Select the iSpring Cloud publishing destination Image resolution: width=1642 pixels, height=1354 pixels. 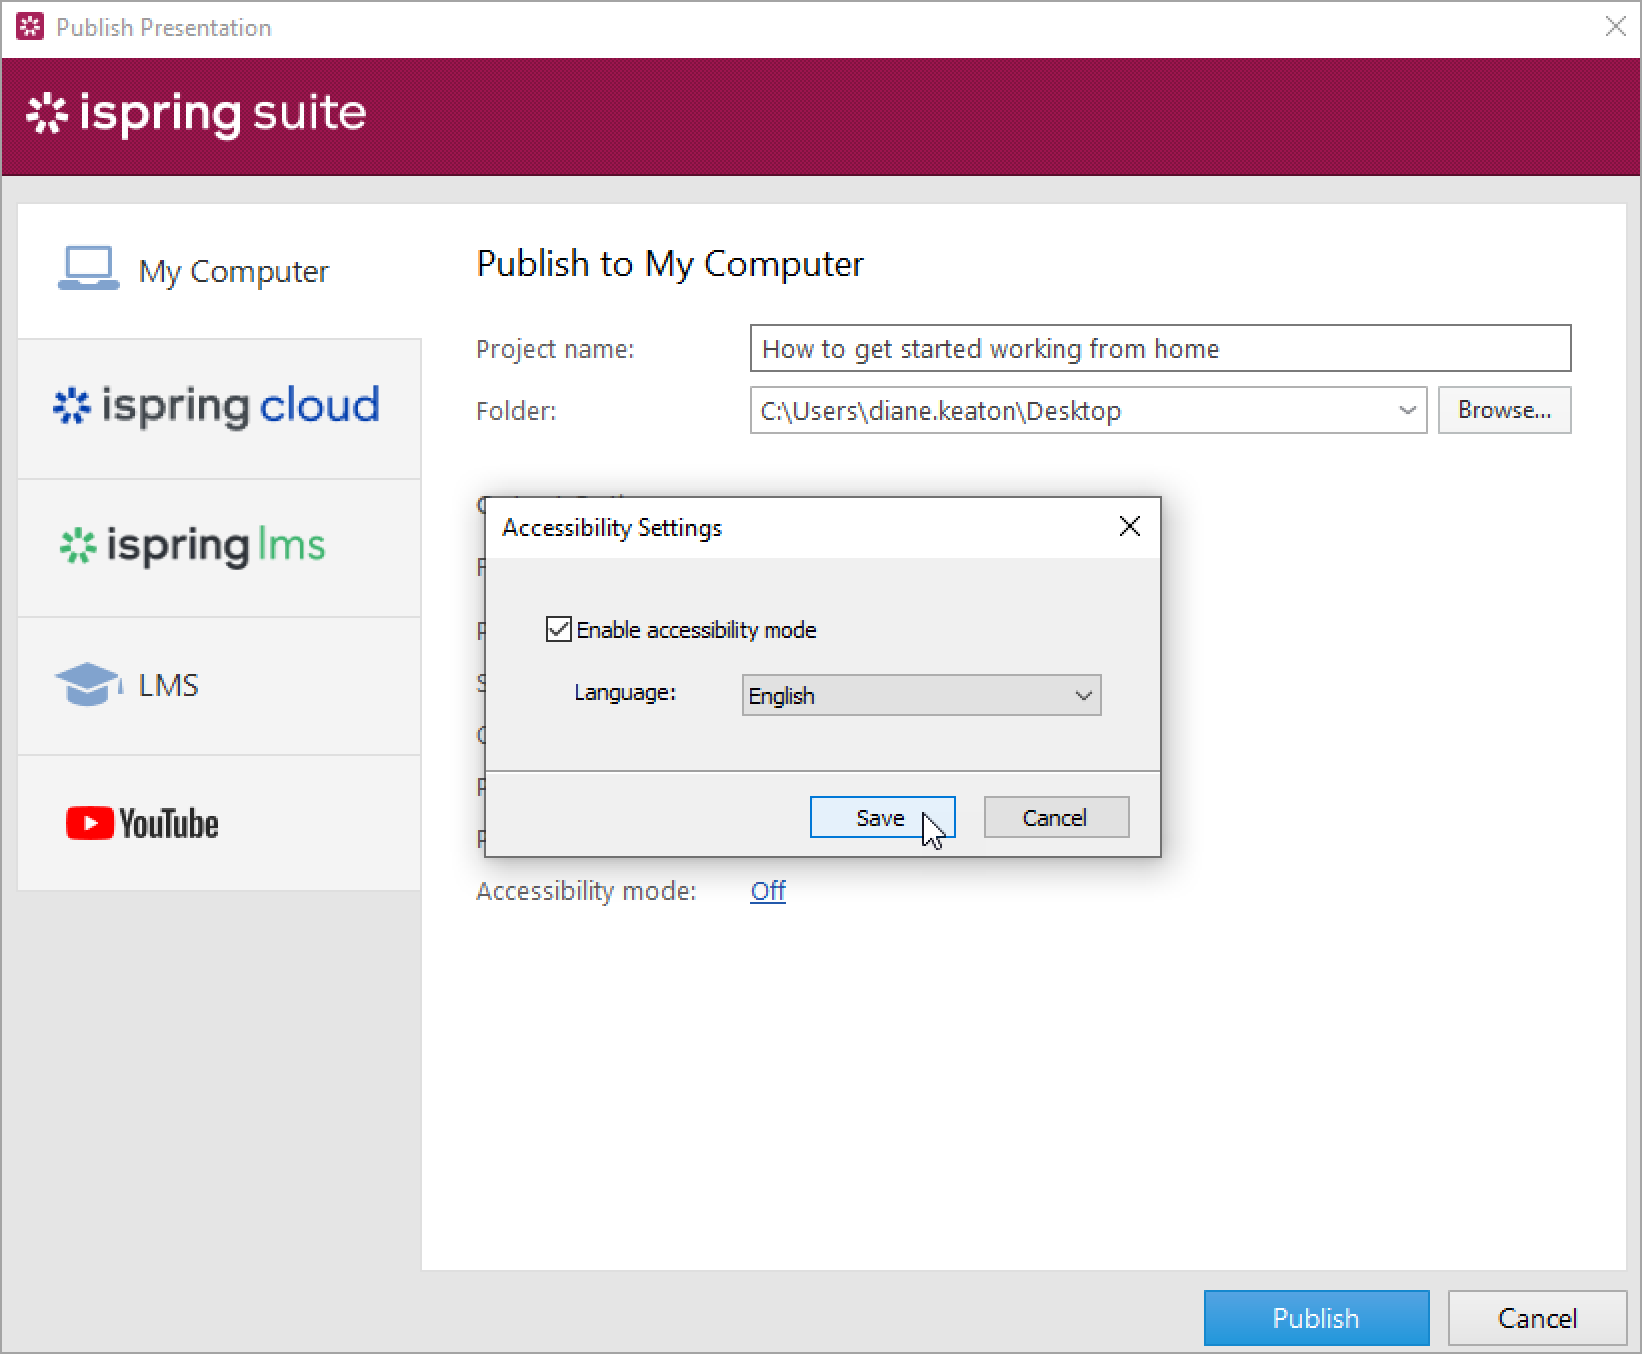point(218,407)
